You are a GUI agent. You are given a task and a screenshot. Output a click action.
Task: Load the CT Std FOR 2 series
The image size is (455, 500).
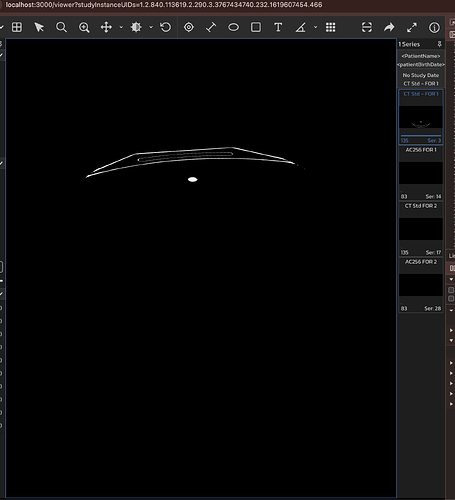[421, 229]
